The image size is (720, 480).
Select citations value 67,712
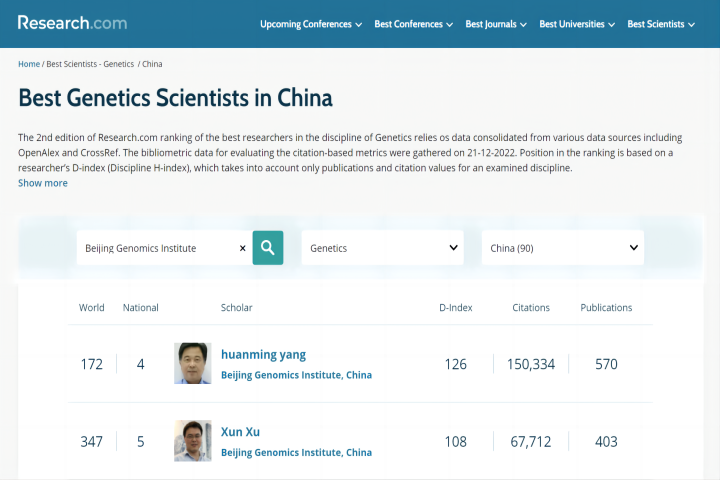pyautogui.click(x=531, y=441)
